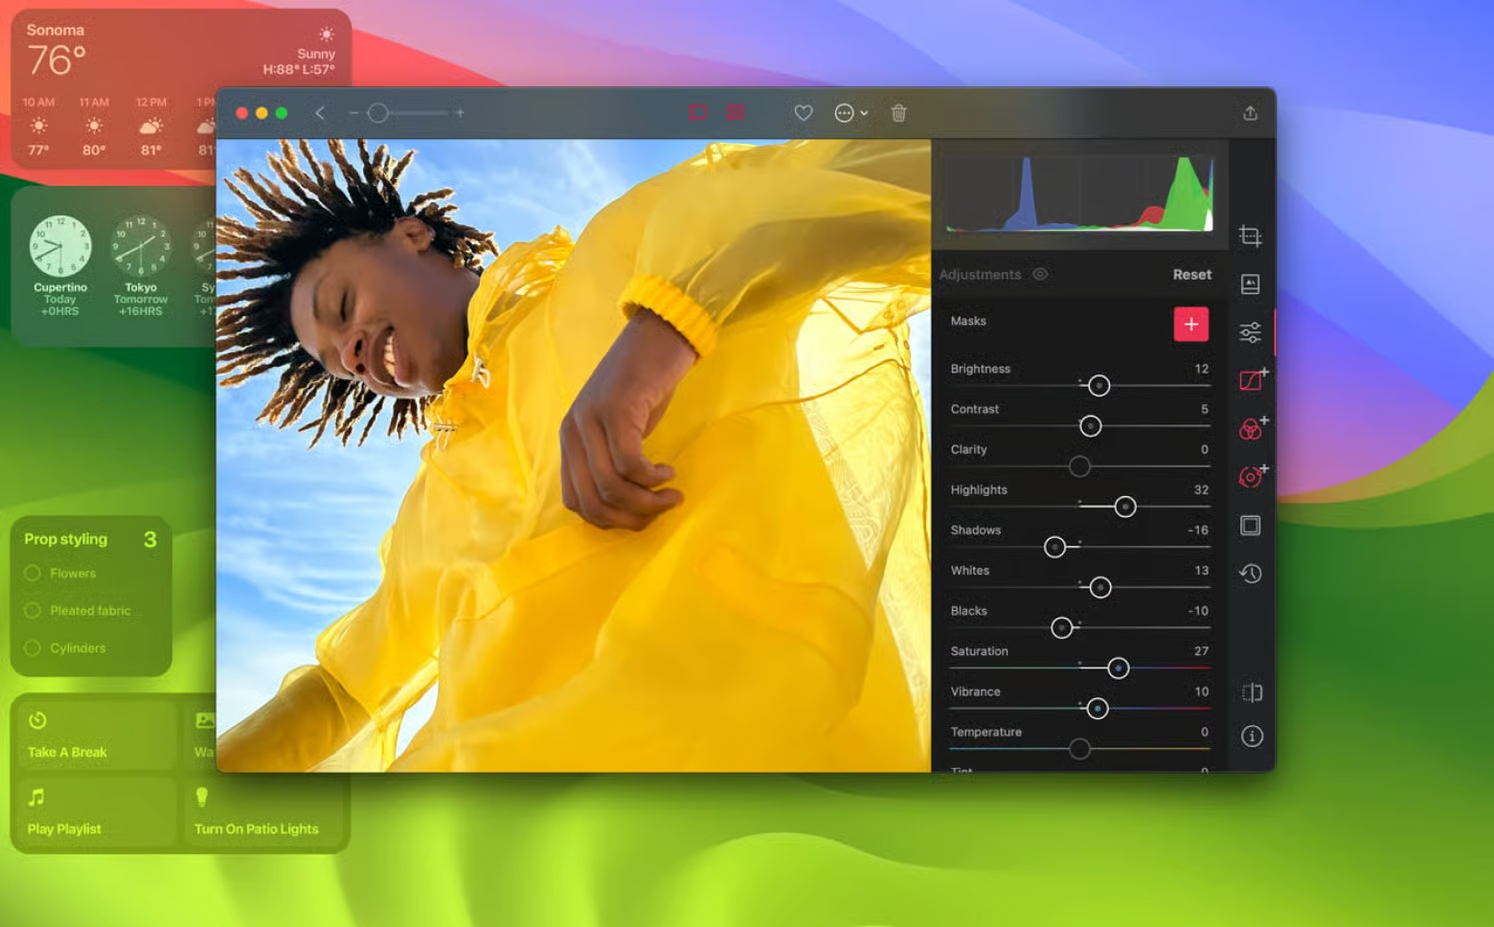Select the Crop tool in the sidebar
Screen dimensions: 1494x927
(1250, 236)
